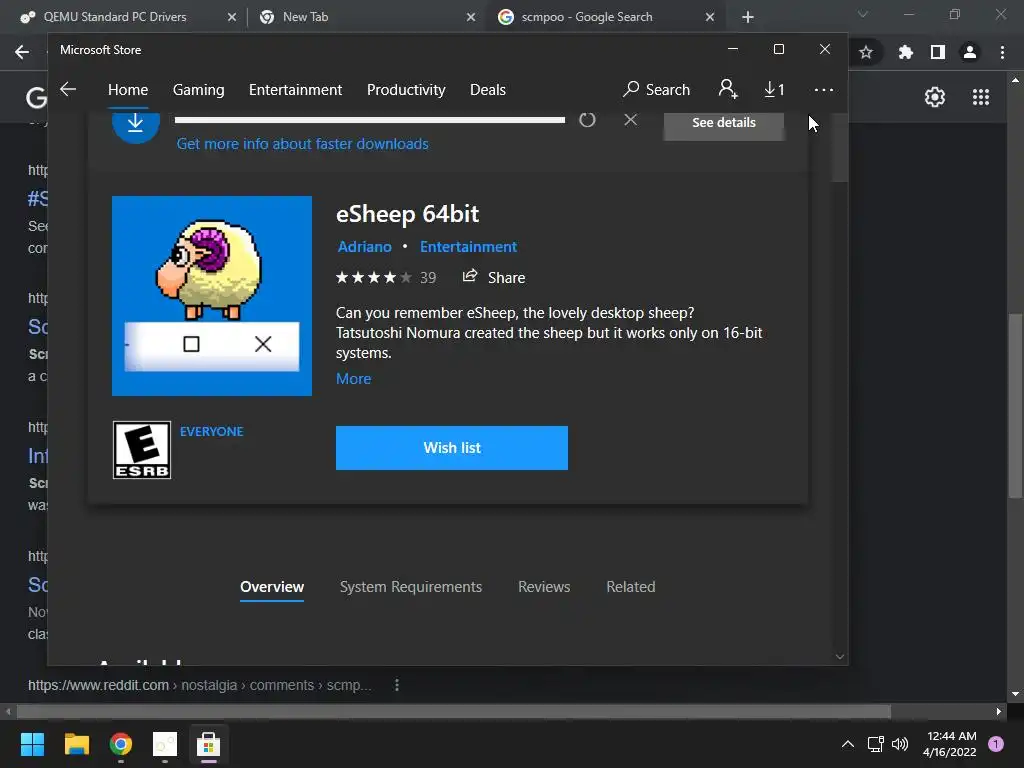This screenshot has width=1024, height=768.
Task: Open the Deals tab
Action: click(x=488, y=89)
